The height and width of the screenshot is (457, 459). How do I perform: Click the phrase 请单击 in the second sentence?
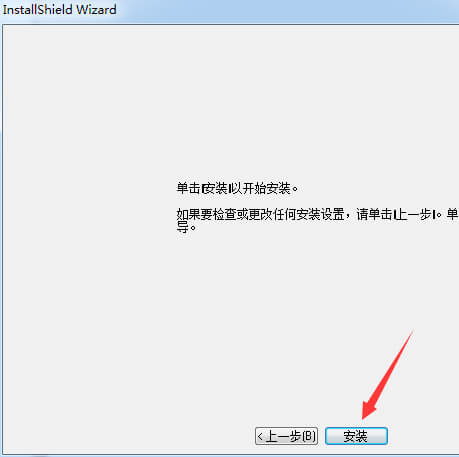point(374,214)
